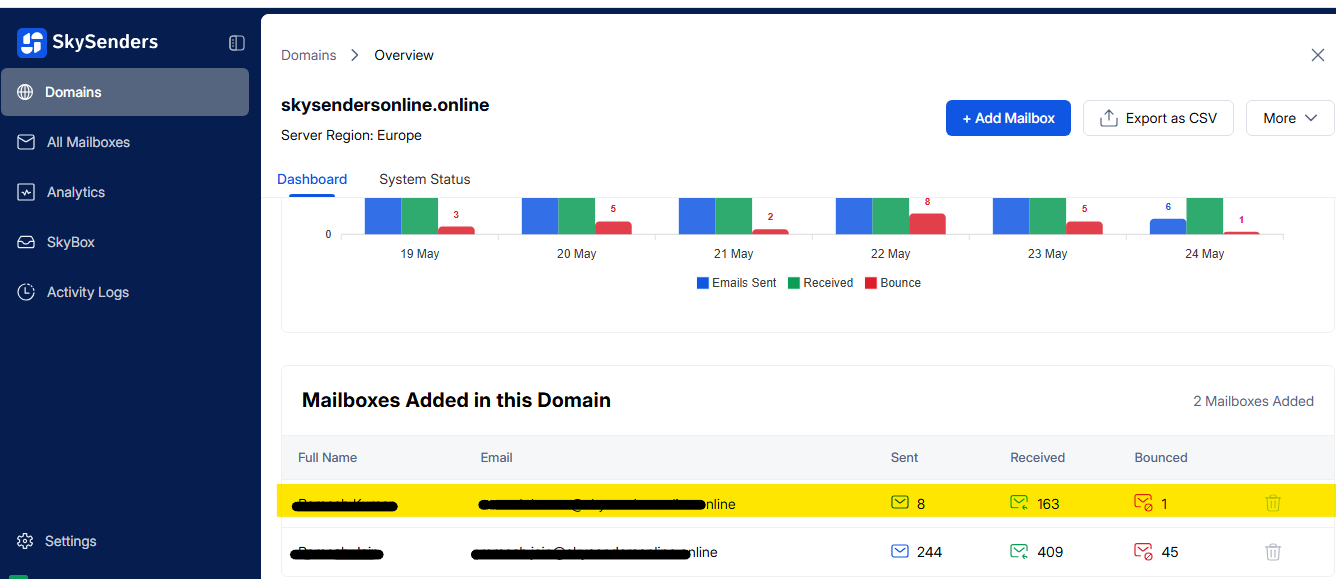1338x579 pixels.
Task: Click the 163 received value
Action: [1048, 504]
